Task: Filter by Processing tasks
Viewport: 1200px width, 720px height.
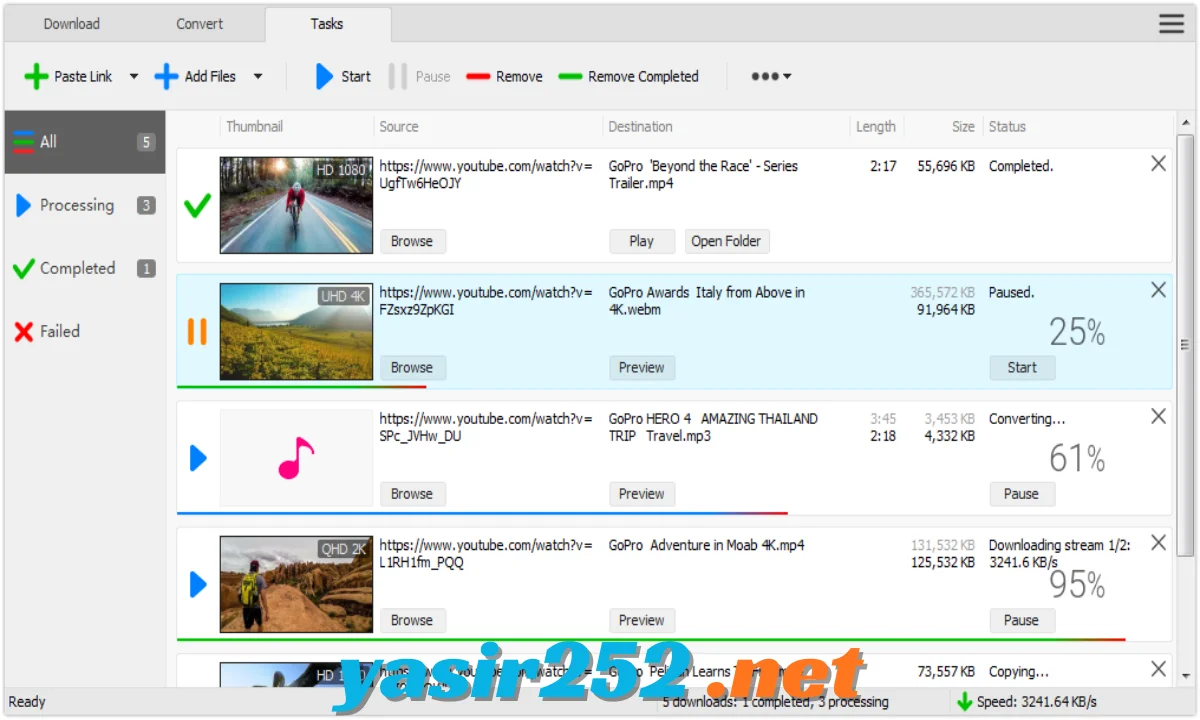Action: [x=84, y=205]
